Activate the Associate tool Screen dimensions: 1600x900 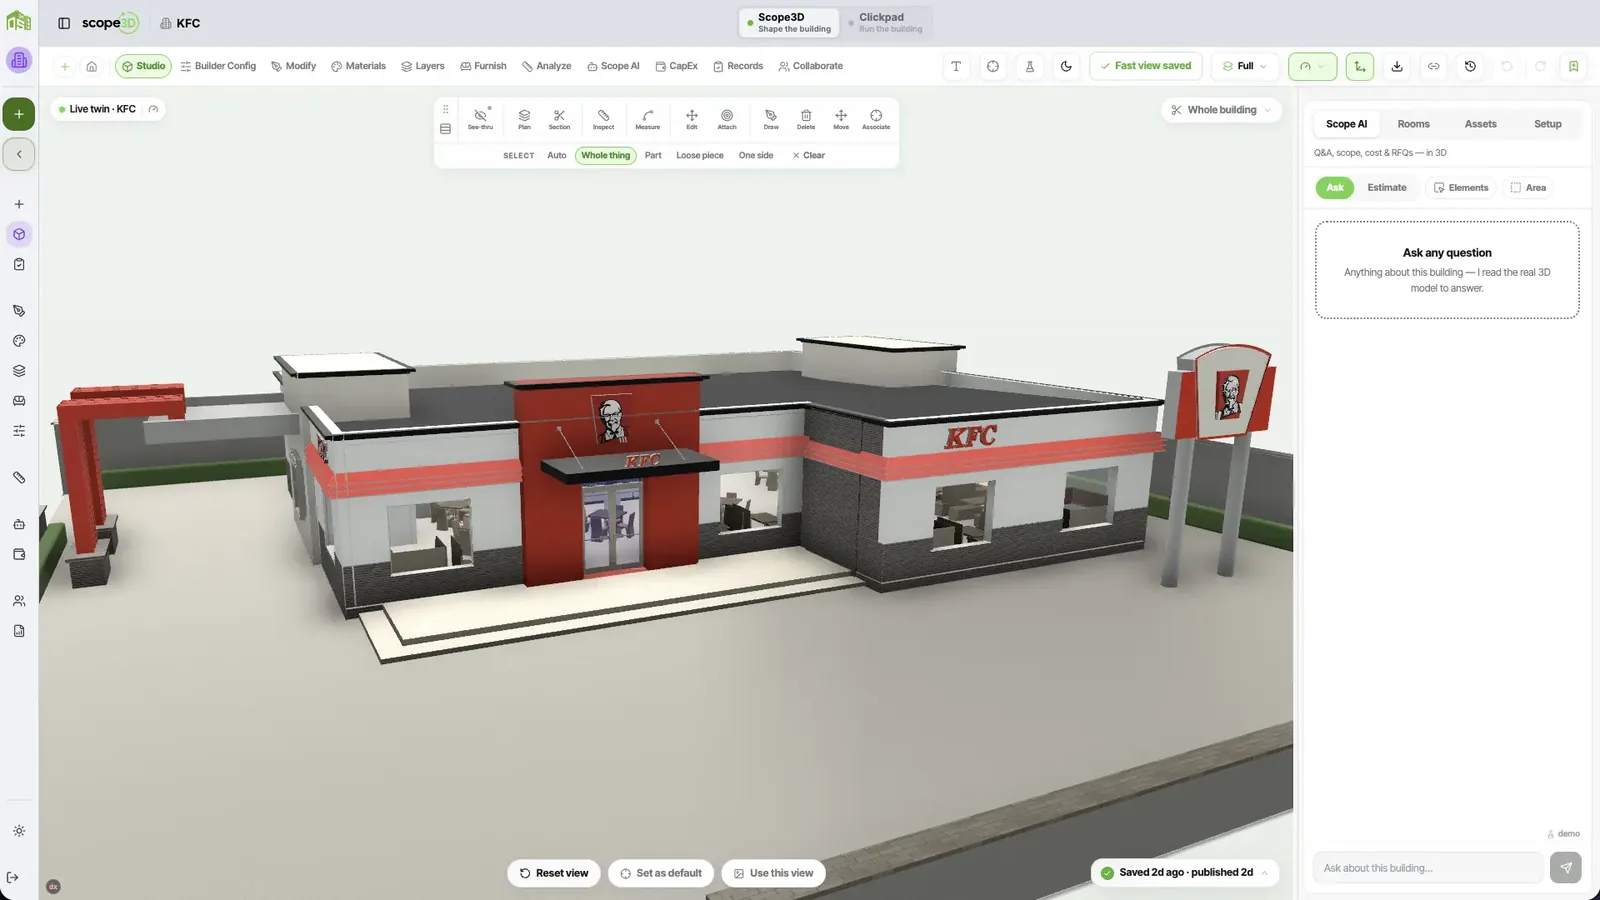coord(876,119)
